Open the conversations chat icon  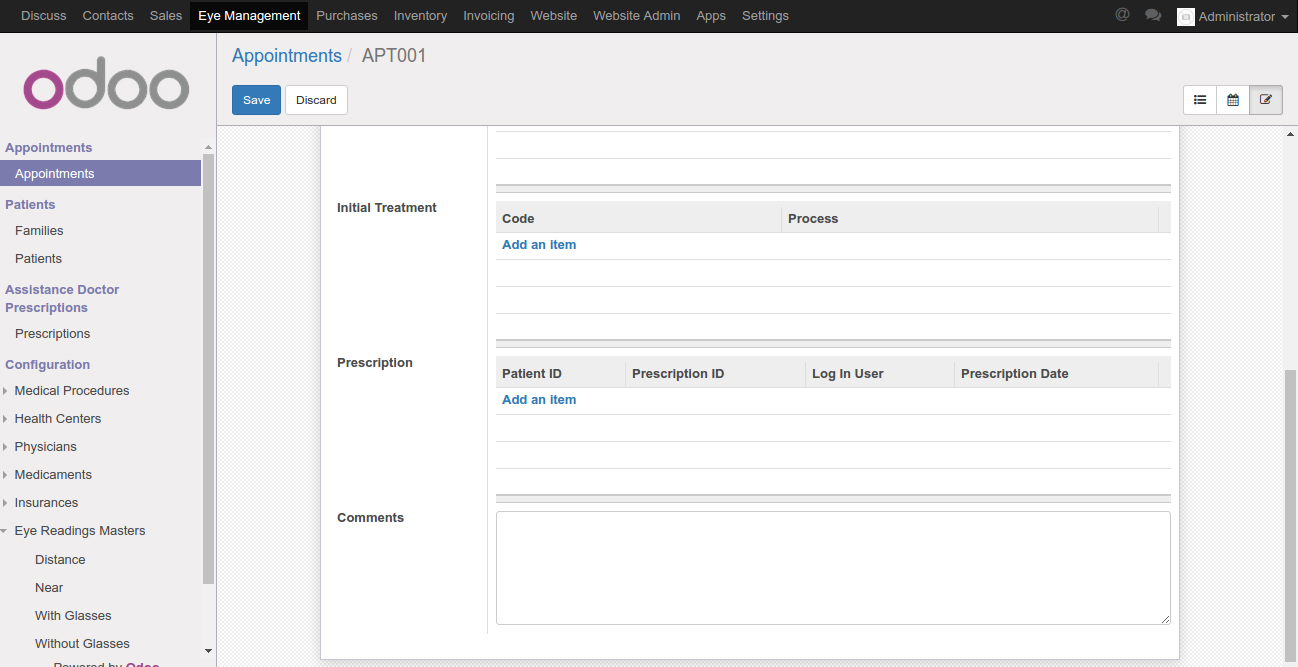click(1153, 15)
